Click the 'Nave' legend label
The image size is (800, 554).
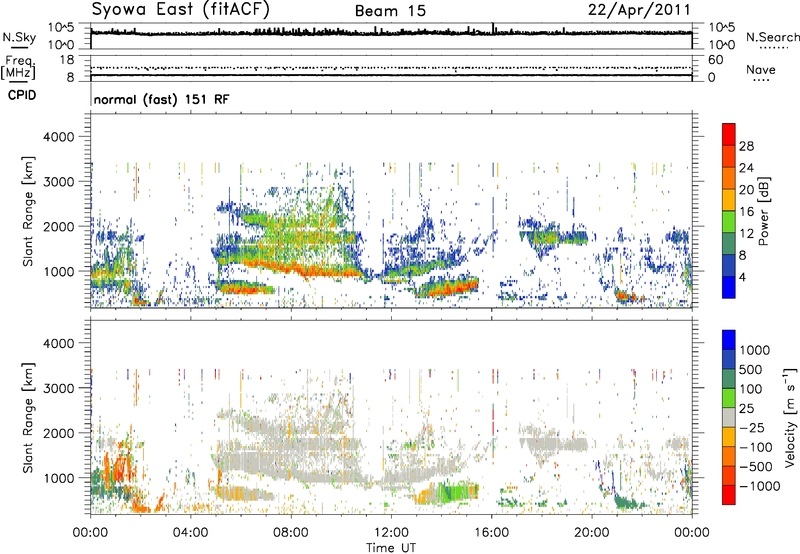(760, 69)
